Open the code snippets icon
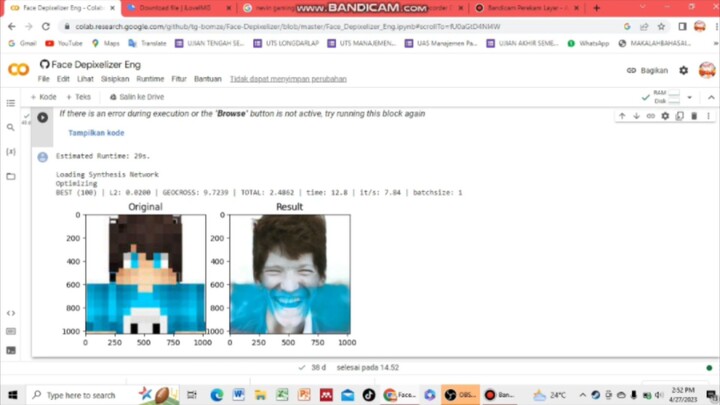This screenshot has width=720, height=405. [x=11, y=313]
